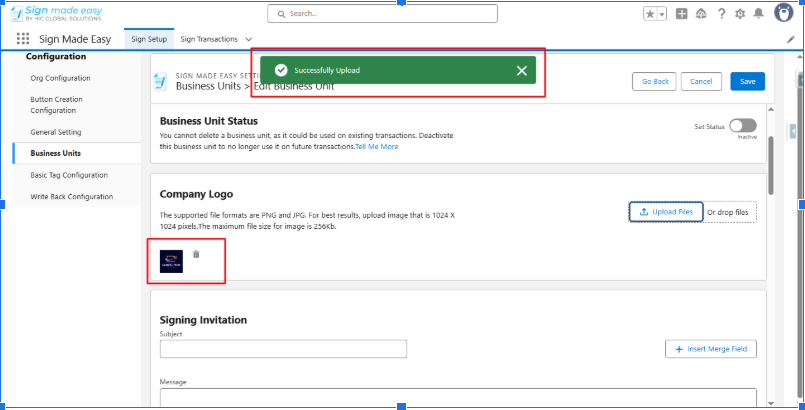The width and height of the screenshot is (805, 410).
Task: Open the Global Actions plus icon
Action: [682, 14]
